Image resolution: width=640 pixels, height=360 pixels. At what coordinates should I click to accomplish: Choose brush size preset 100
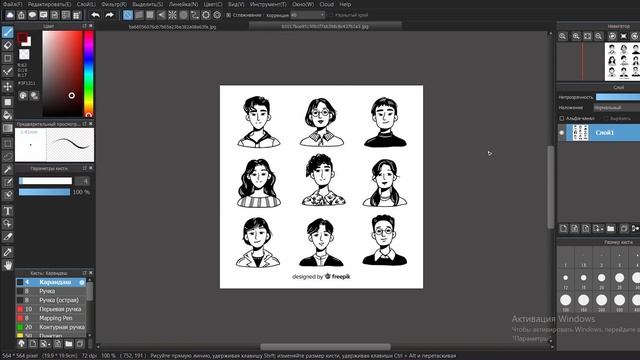[x=566, y=302]
